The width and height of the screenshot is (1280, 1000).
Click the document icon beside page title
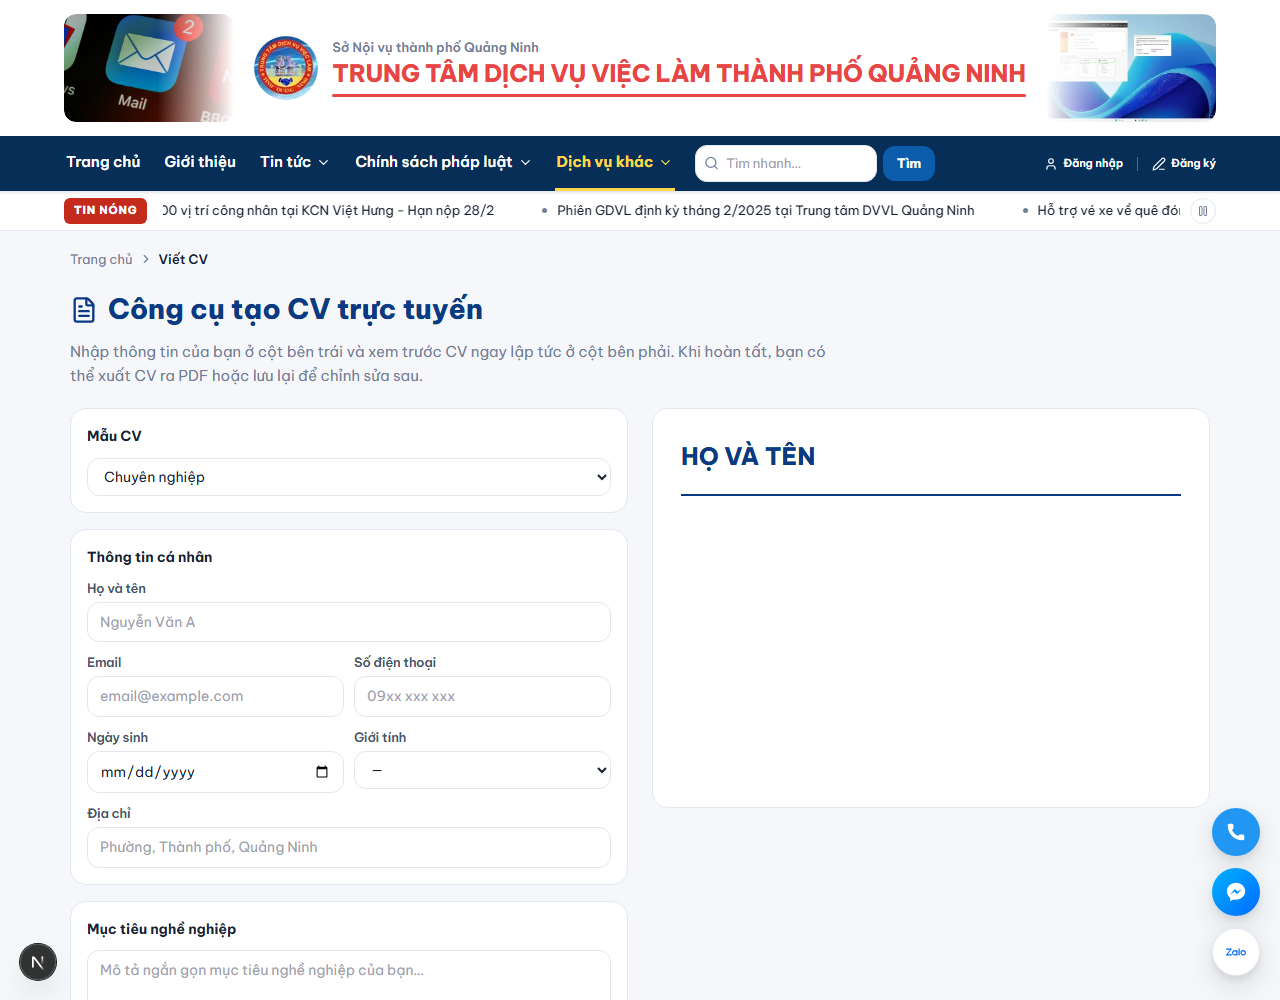click(84, 310)
